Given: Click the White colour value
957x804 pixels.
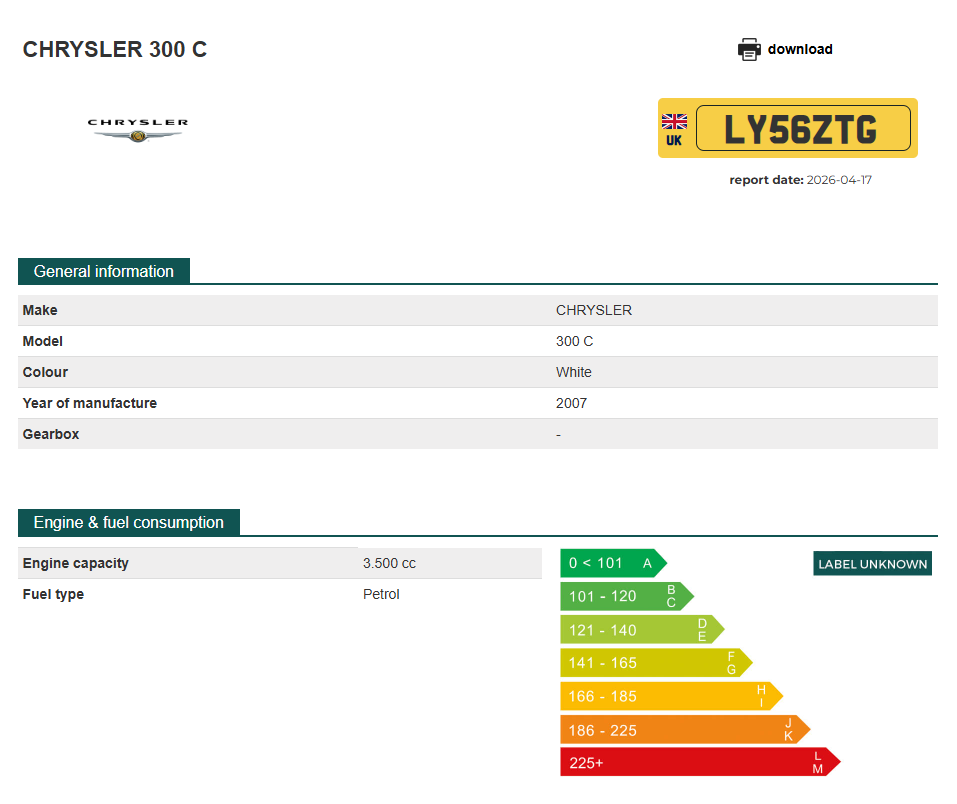Looking at the screenshot, I should point(574,372).
